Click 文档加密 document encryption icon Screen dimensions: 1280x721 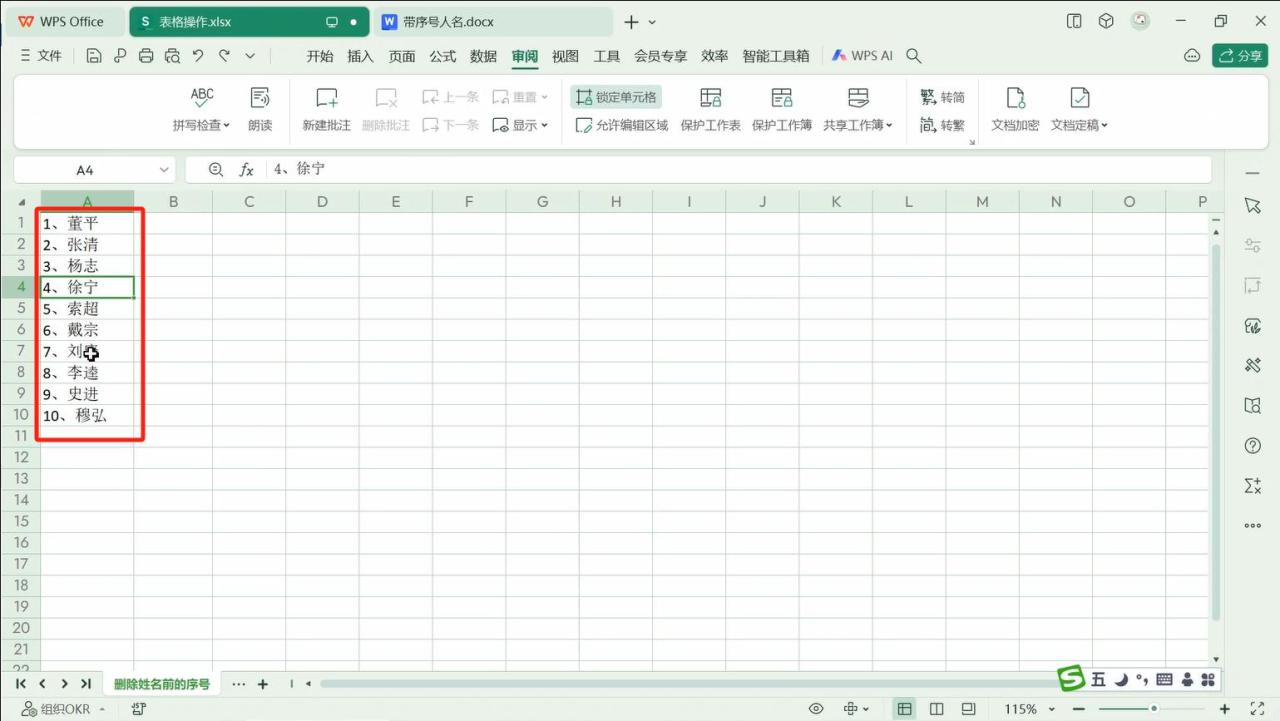[1015, 98]
